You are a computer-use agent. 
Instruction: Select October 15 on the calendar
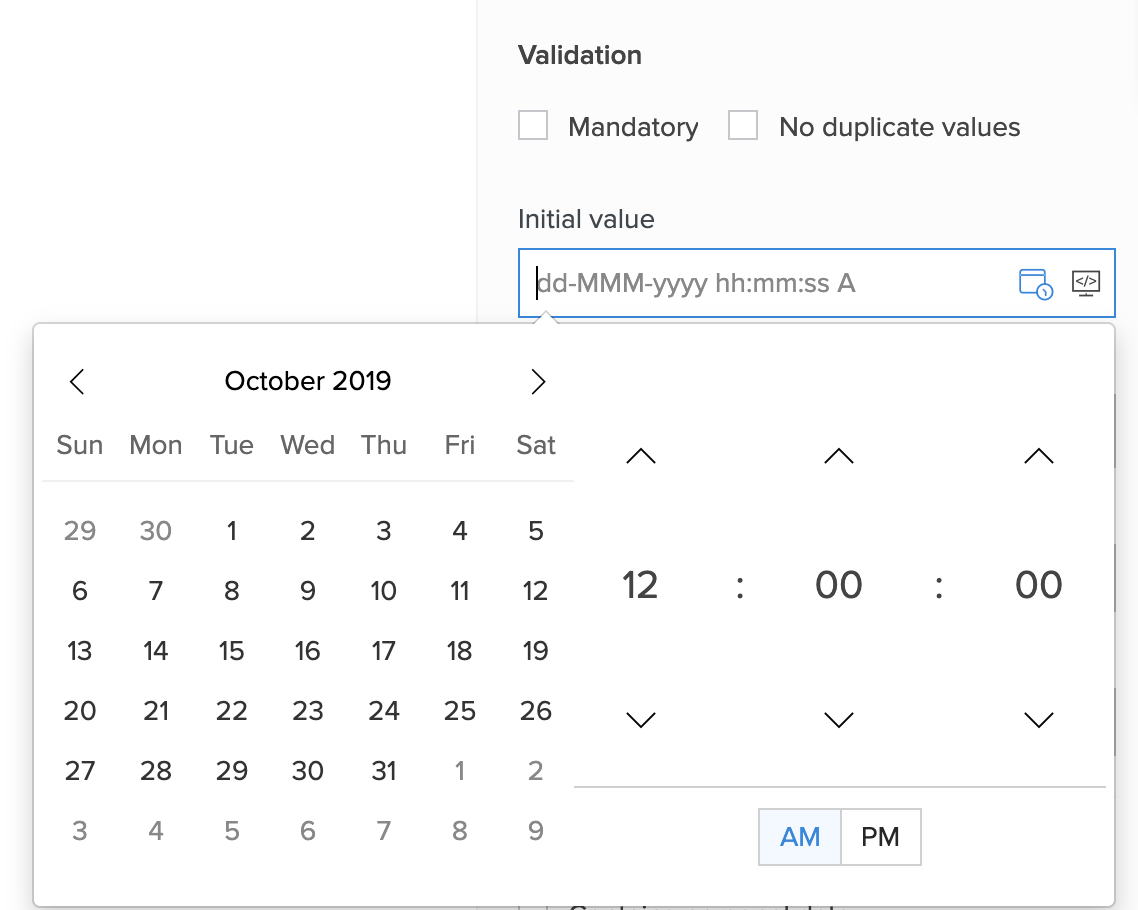(x=231, y=651)
